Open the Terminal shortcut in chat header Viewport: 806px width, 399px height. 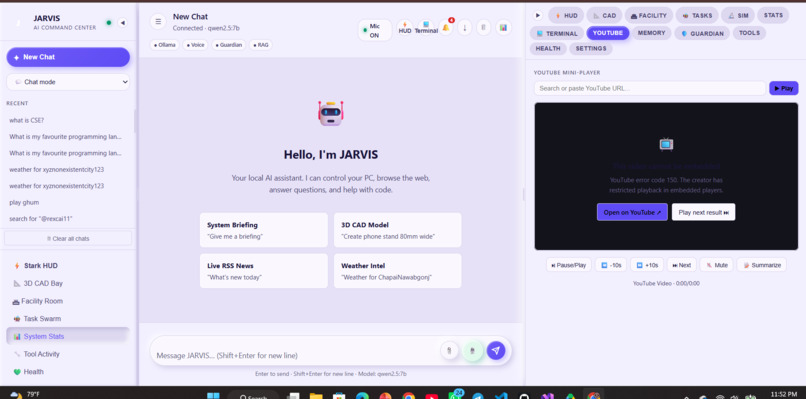click(x=426, y=27)
